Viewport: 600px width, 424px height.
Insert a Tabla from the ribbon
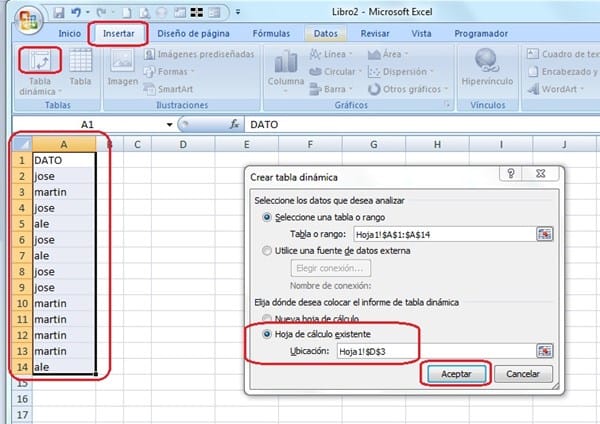(80, 67)
